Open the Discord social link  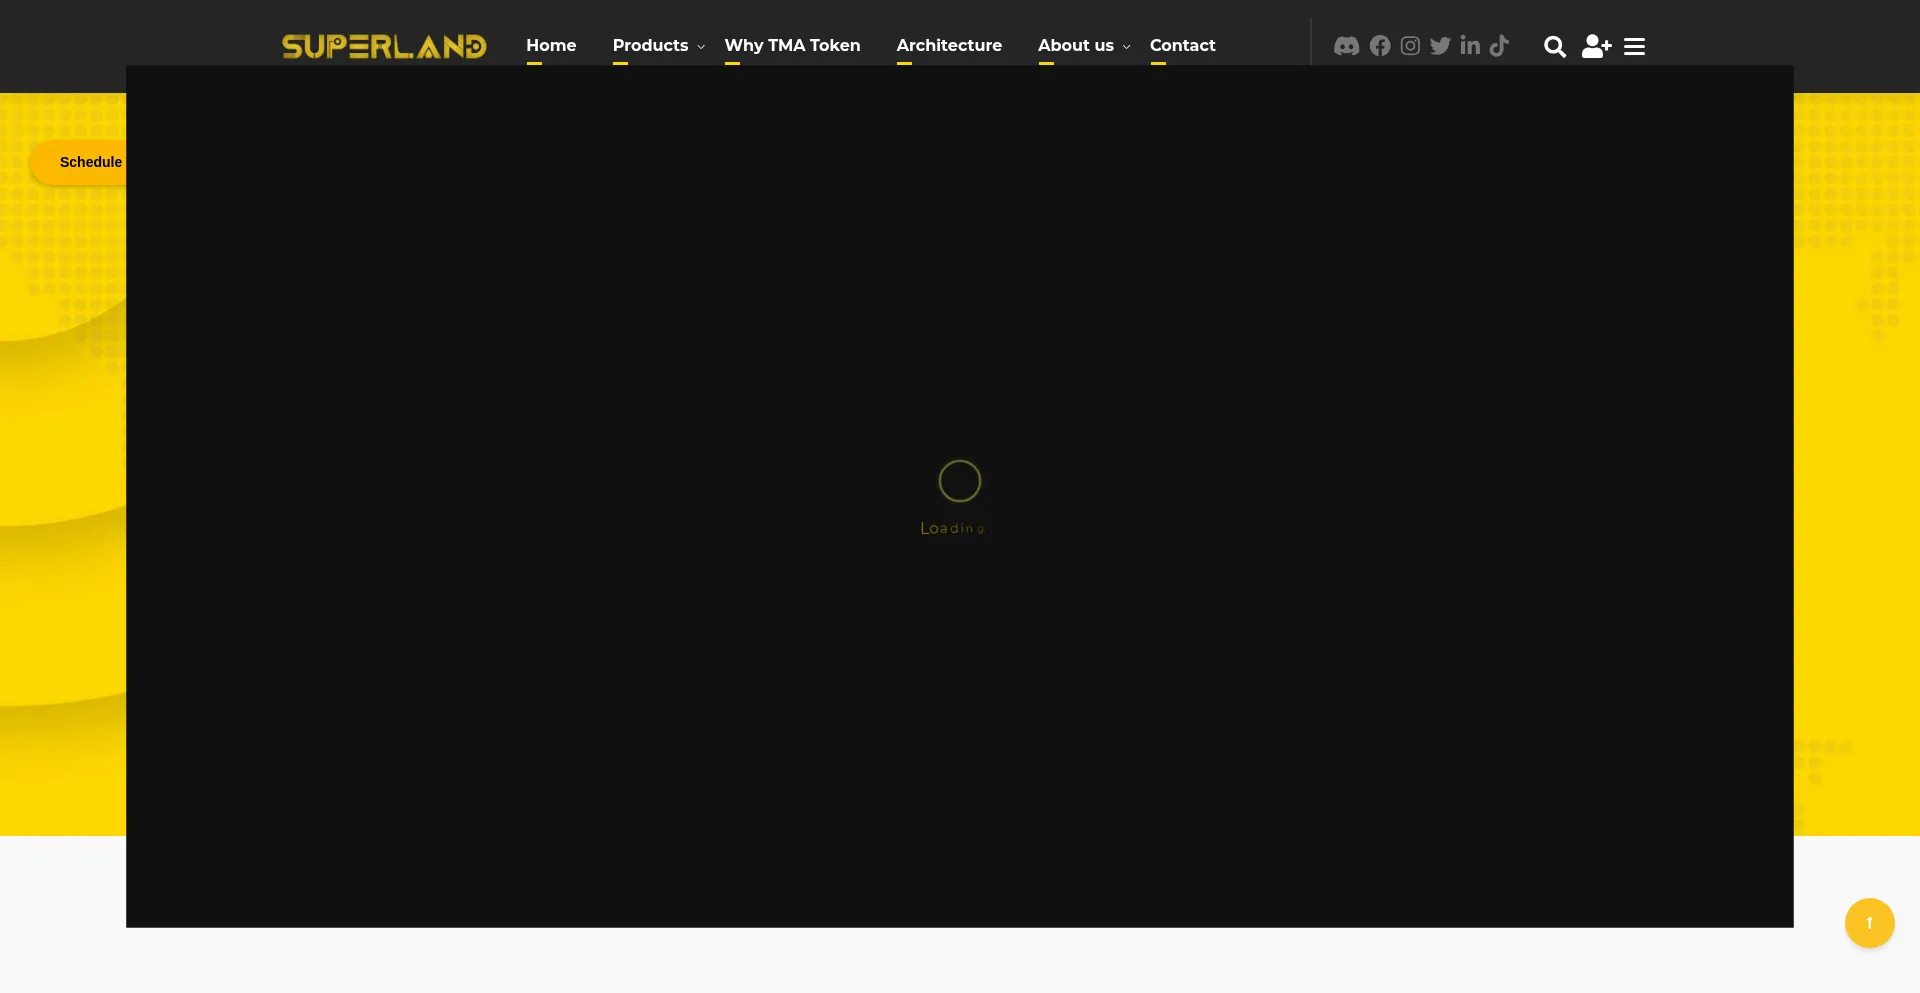click(x=1346, y=46)
